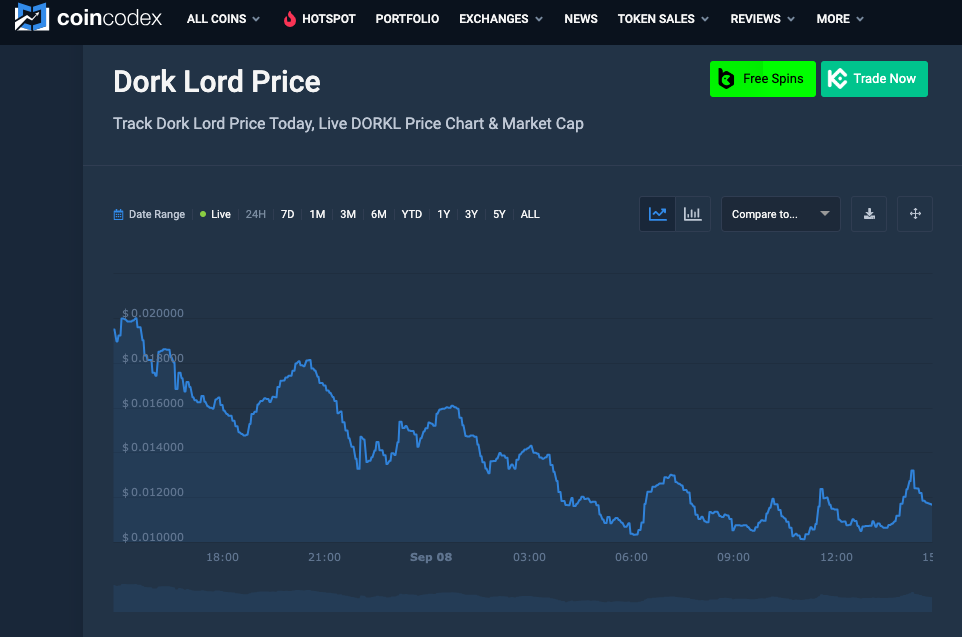Switch to line chart view icon
962x637 pixels.
pos(658,214)
